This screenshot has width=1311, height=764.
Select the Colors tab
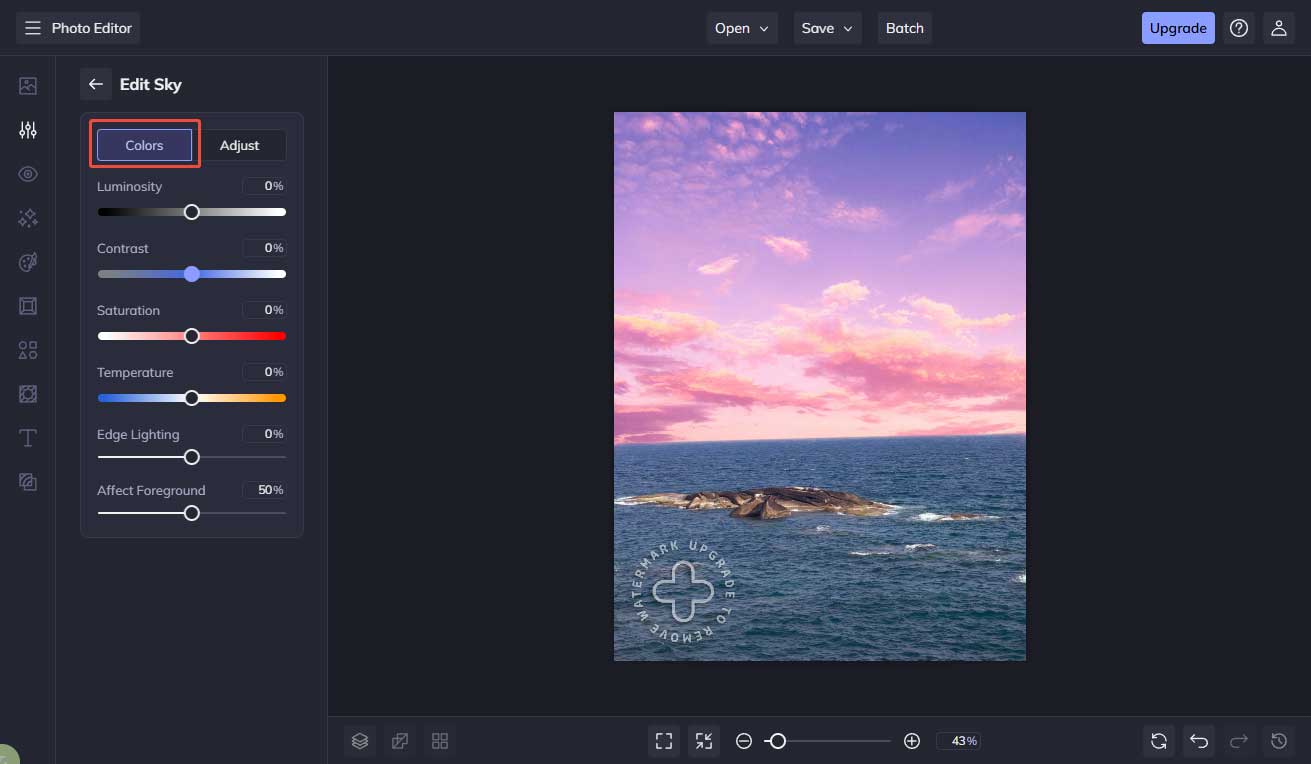[144, 145]
